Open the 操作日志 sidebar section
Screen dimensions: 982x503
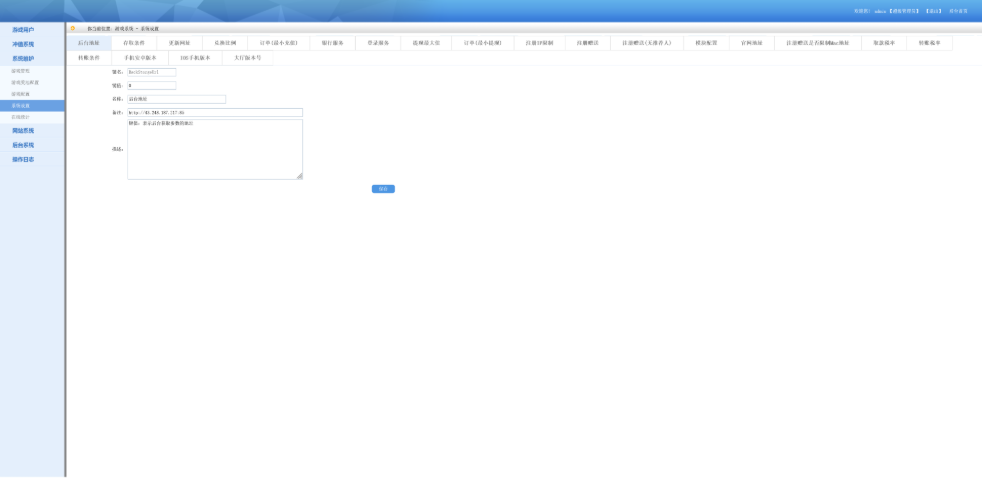[x=23, y=159]
